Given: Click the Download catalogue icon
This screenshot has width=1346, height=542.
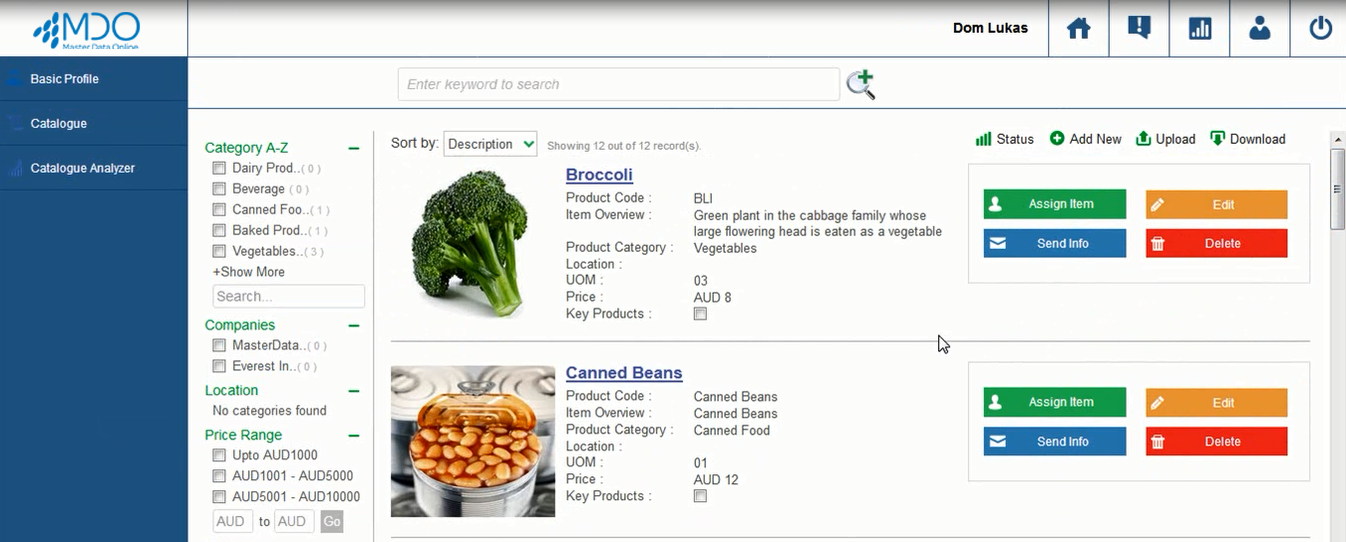Looking at the screenshot, I should click(1218, 139).
